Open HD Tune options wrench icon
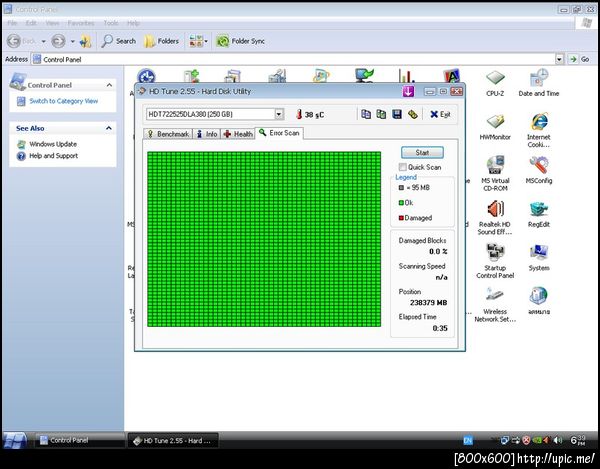The image size is (600, 469). pos(412,114)
